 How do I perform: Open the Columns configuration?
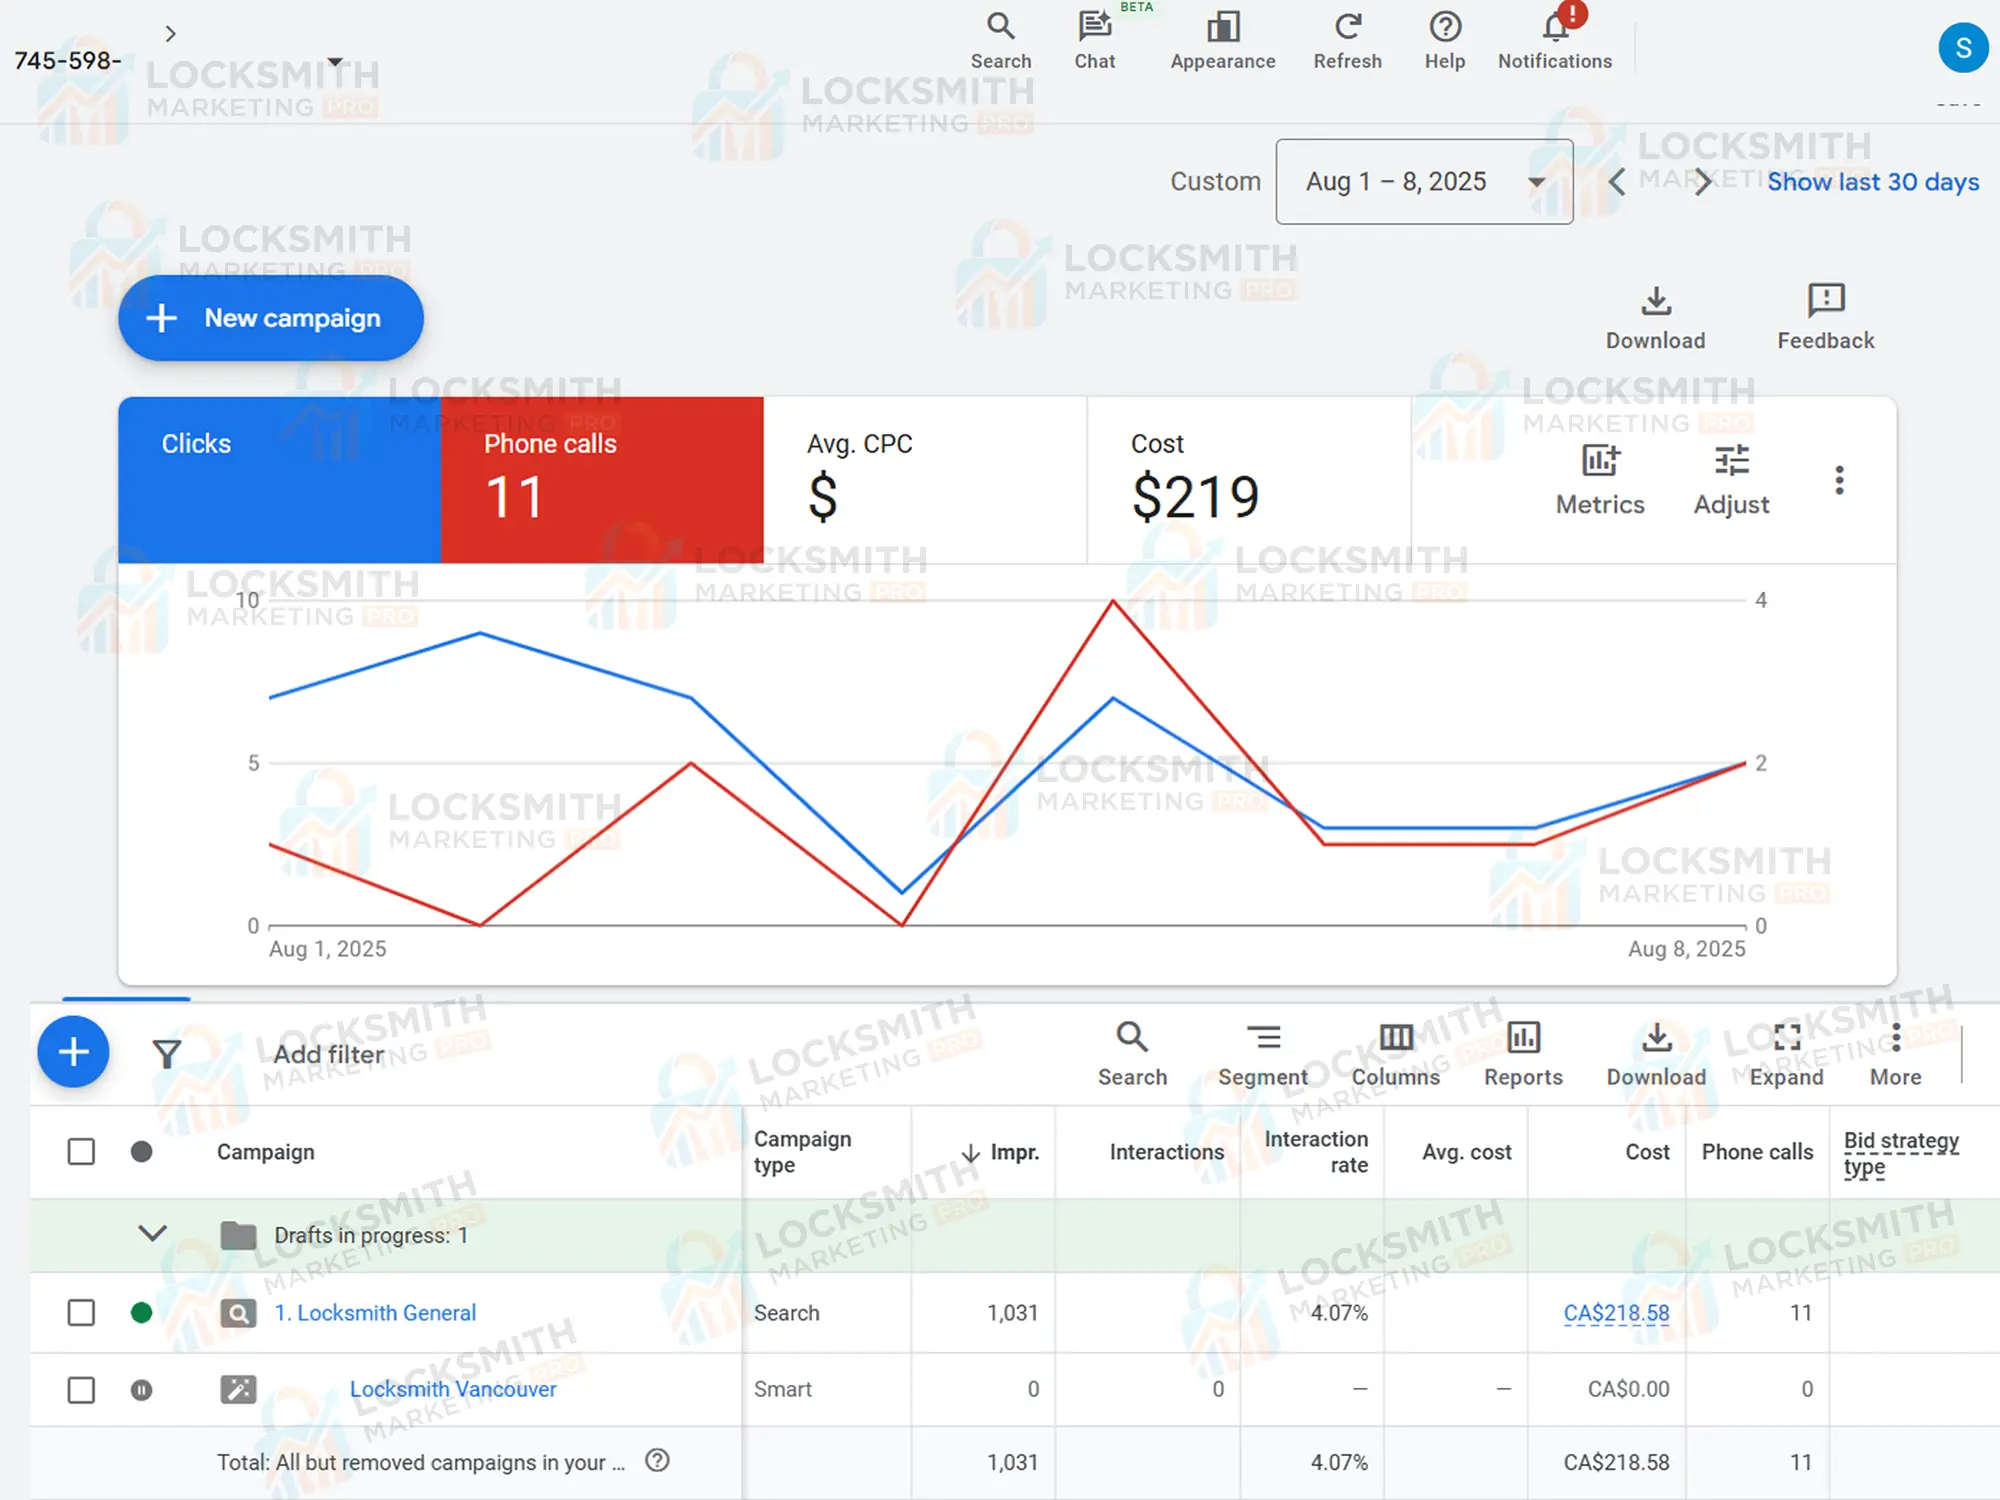pyautogui.click(x=1395, y=1053)
